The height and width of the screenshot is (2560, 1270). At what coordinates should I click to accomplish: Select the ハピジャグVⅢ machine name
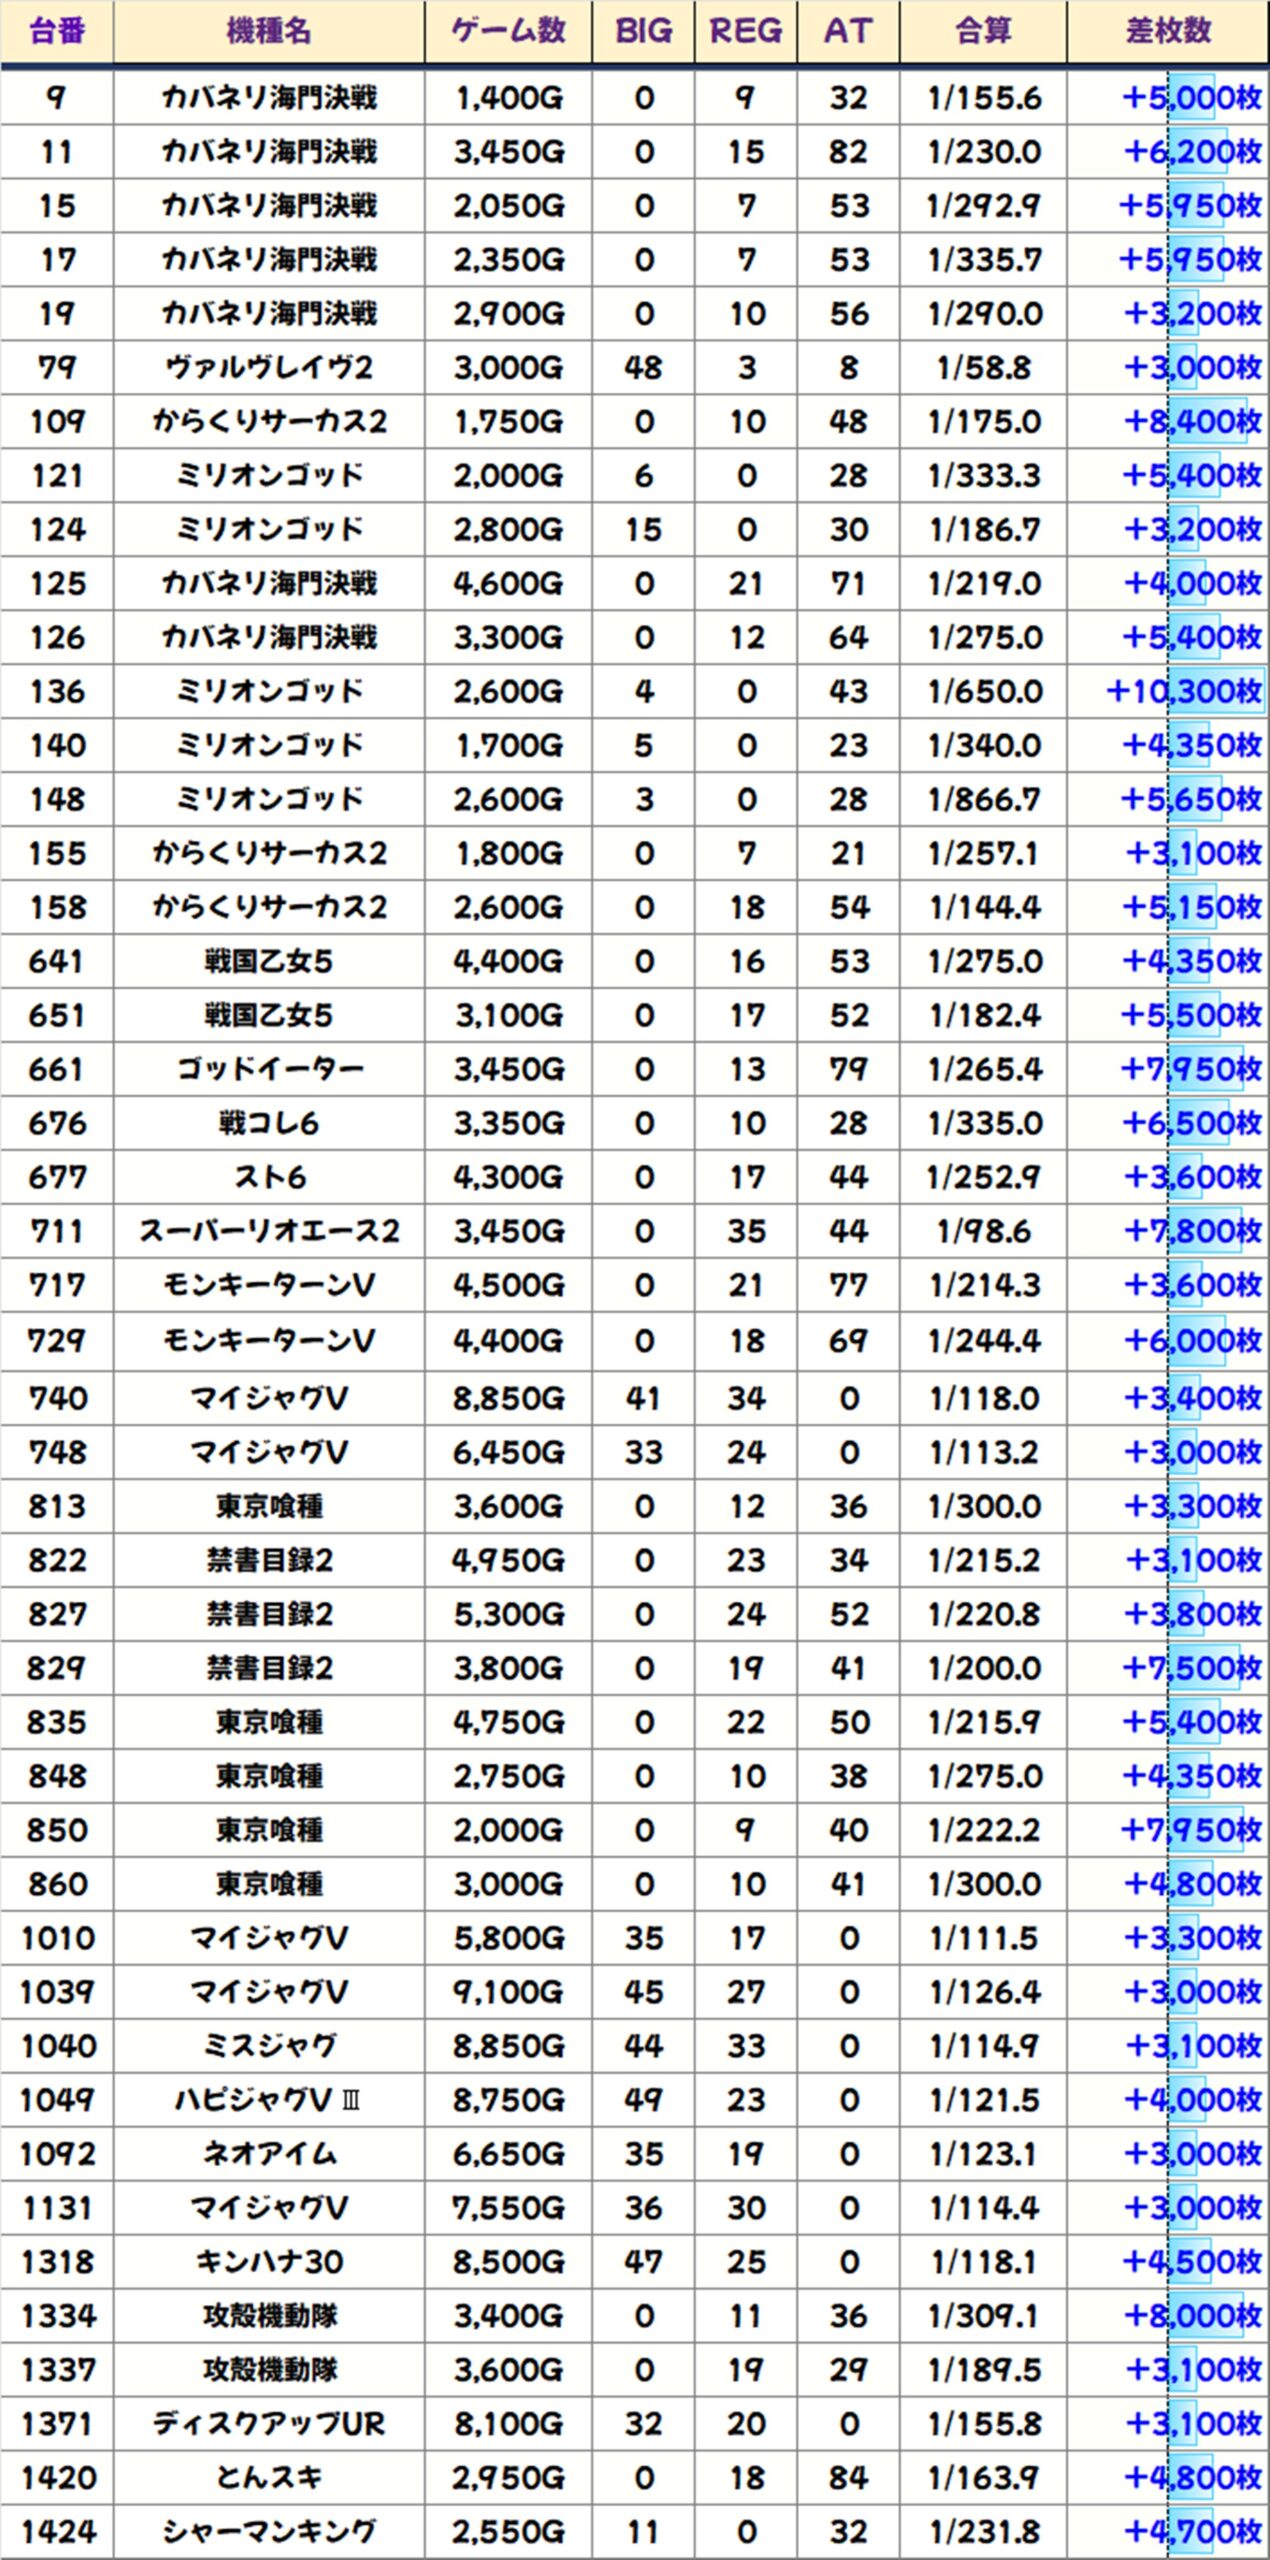coord(269,2100)
